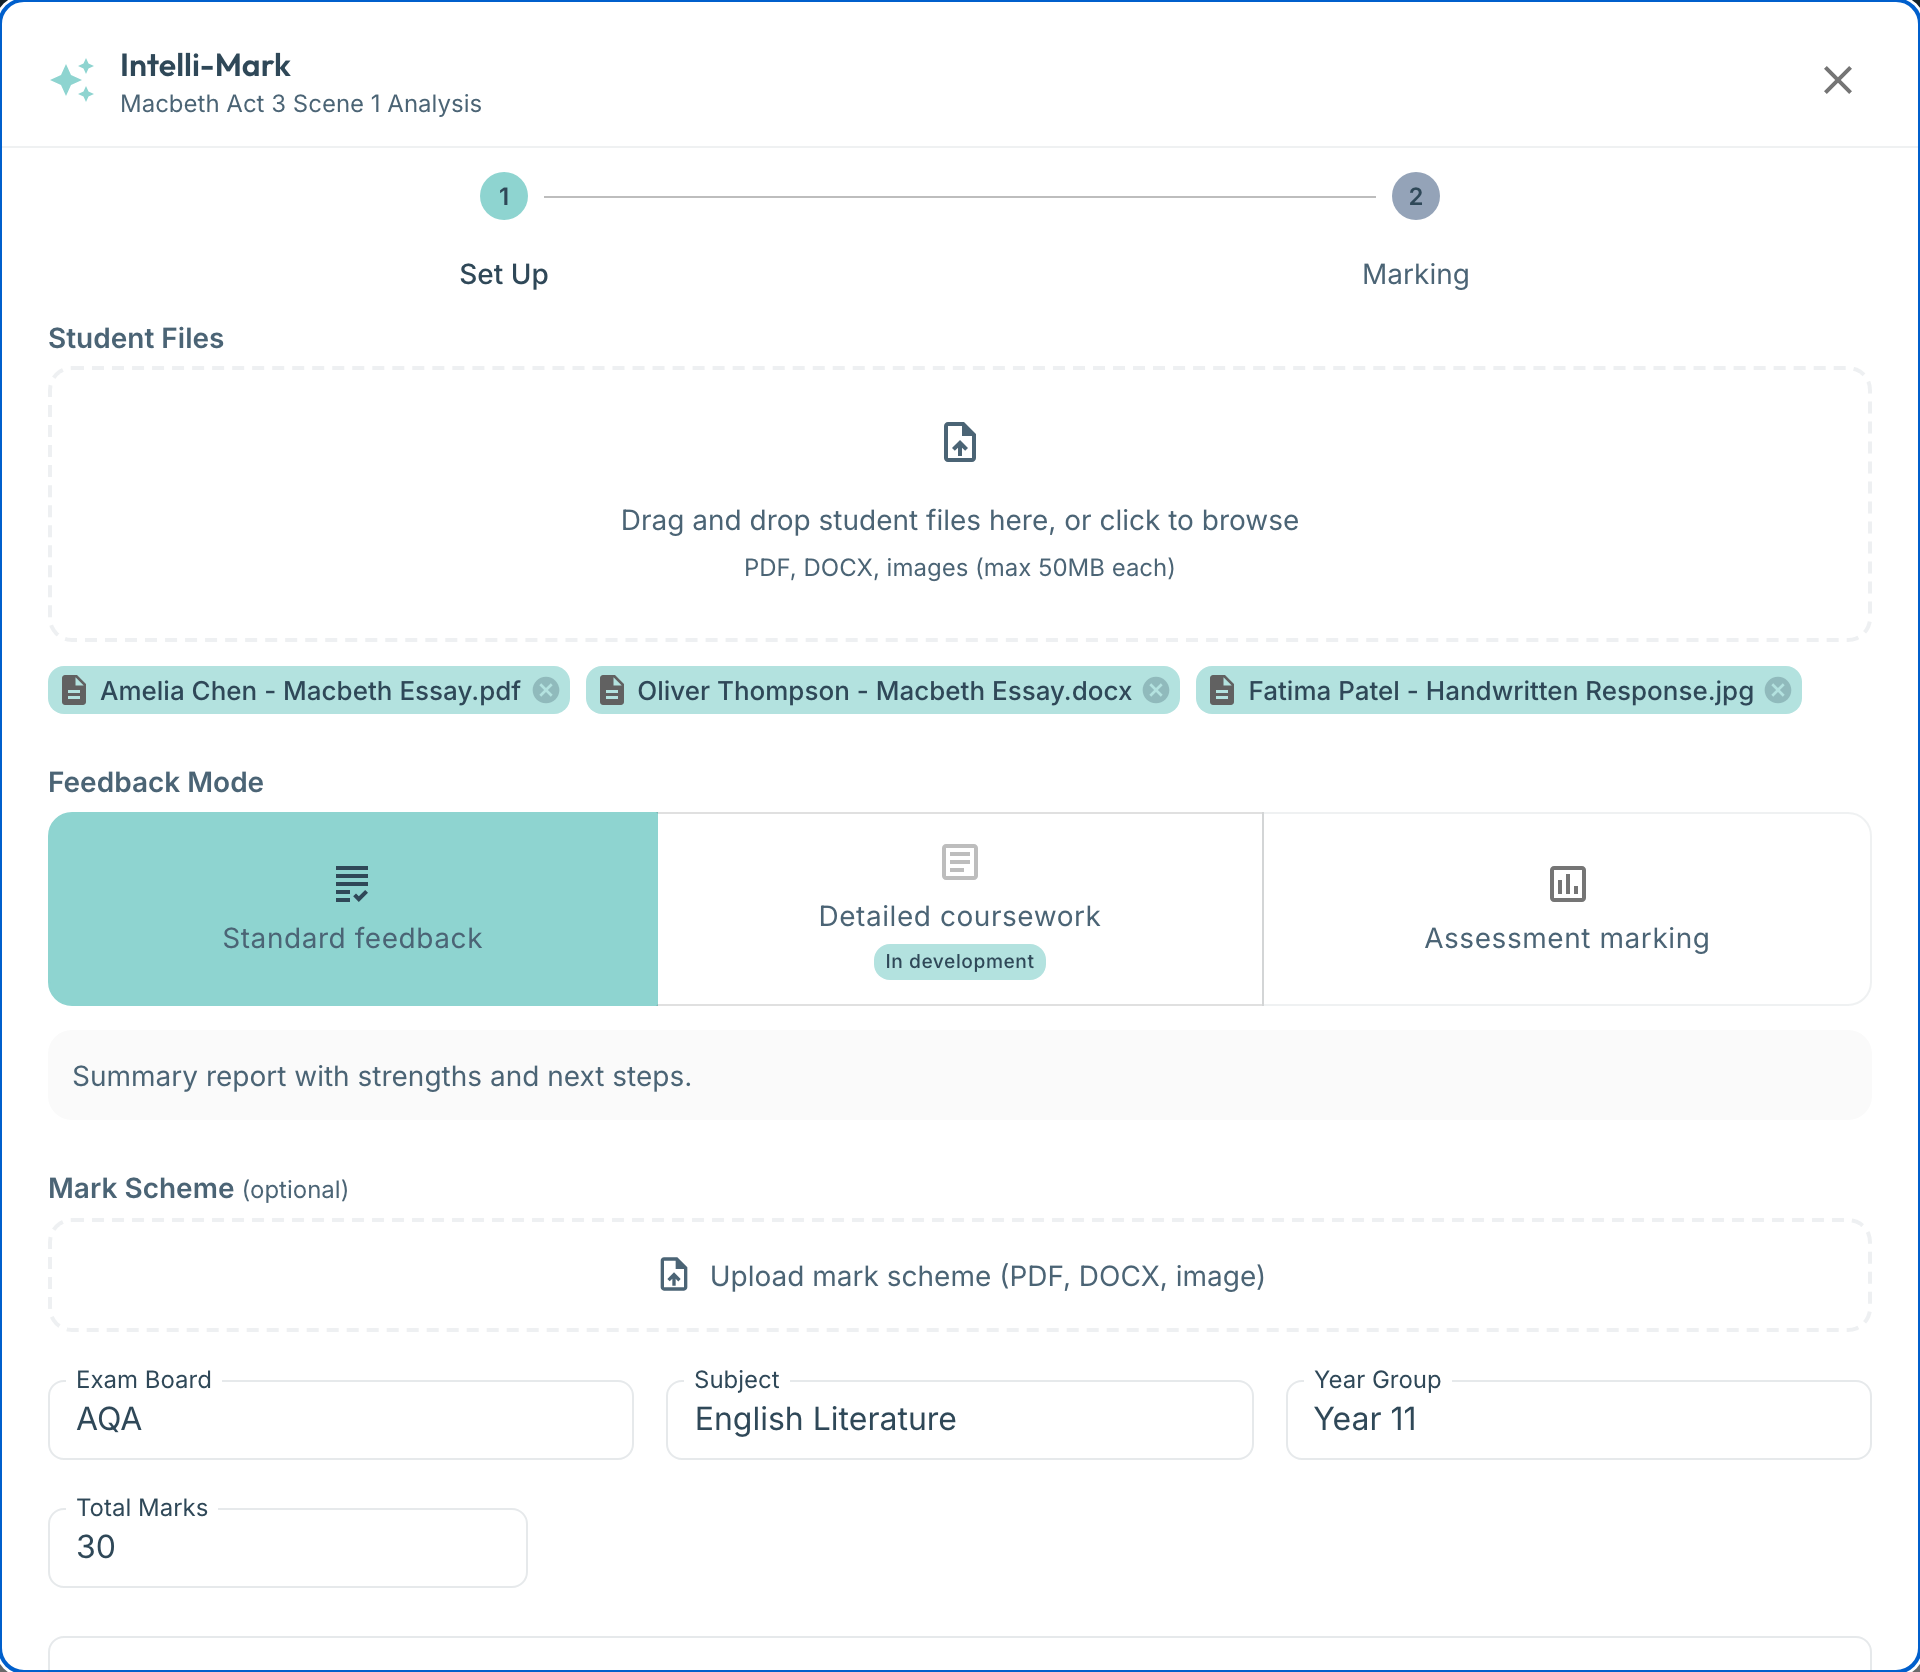The width and height of the screenshot is (1920, 1672).
Task: Click the Standard feedback checklist icon
Action: (352, 884)
